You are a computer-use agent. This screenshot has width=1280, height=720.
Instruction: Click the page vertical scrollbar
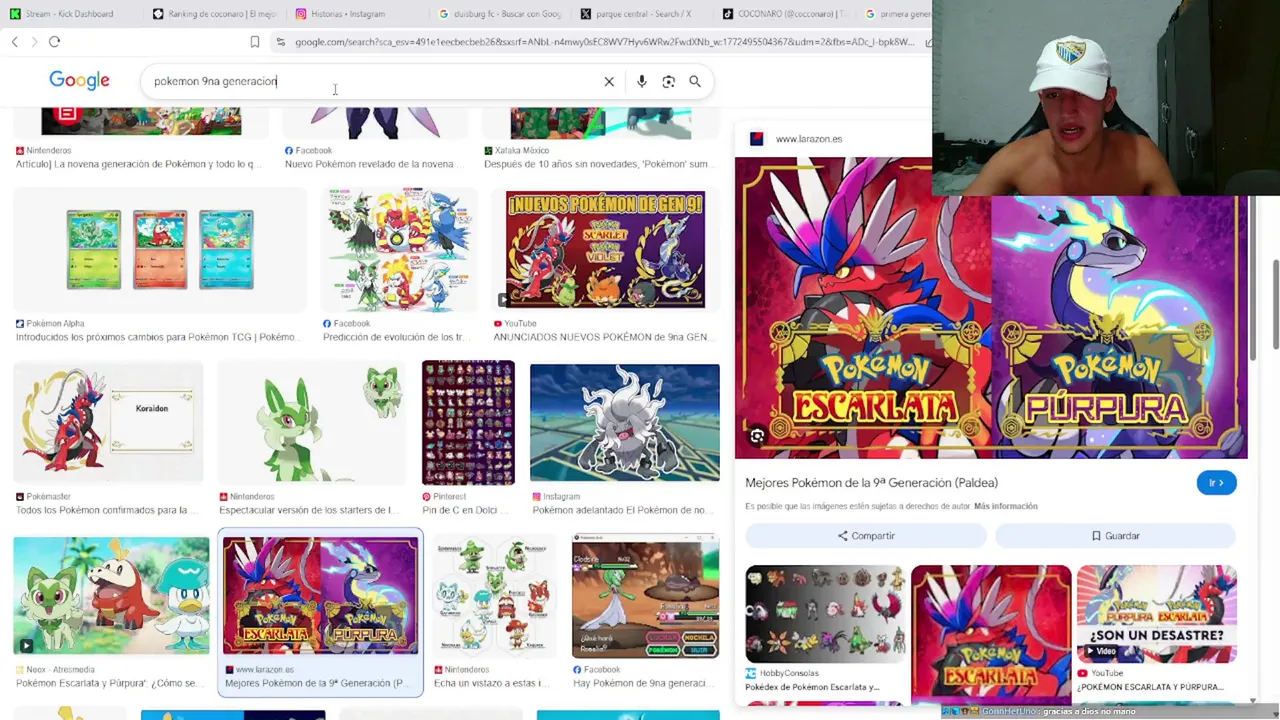click(x=1275, y=305)
